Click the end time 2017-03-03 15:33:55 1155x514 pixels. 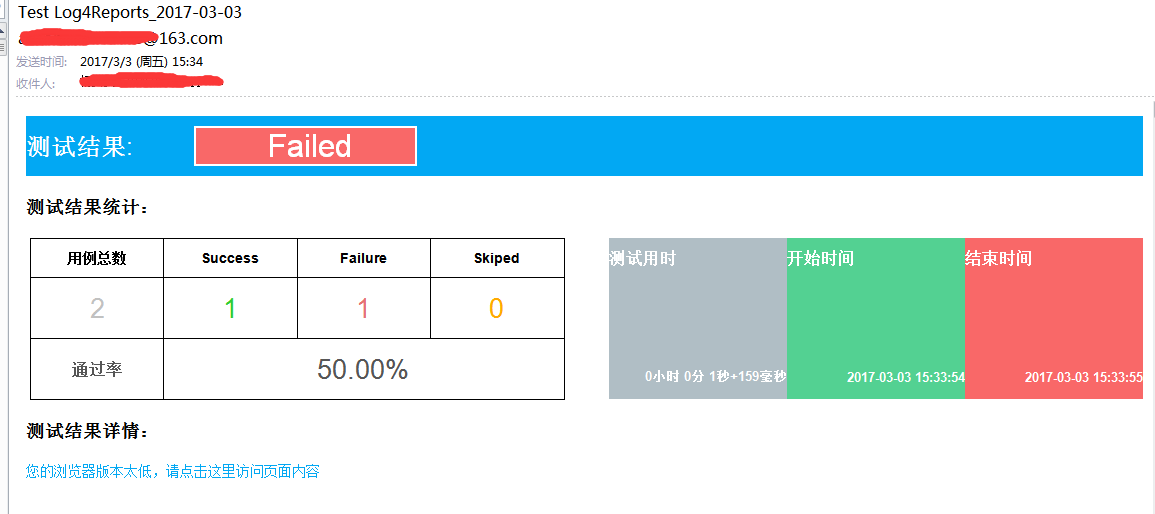1084,377
